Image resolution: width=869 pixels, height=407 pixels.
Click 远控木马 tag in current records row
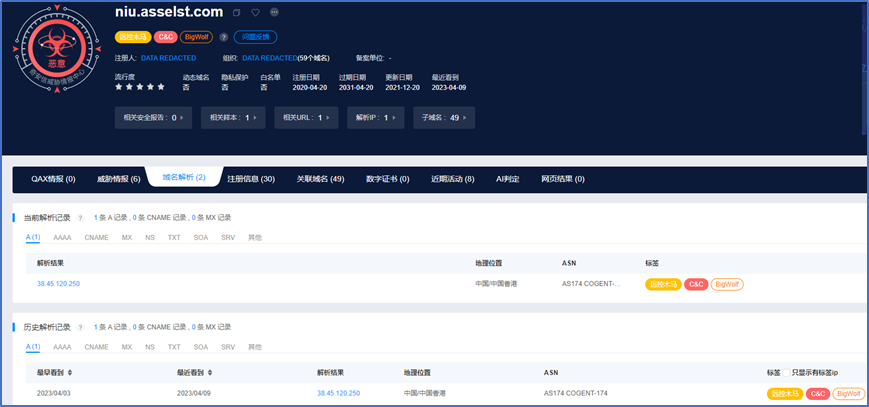663,284
